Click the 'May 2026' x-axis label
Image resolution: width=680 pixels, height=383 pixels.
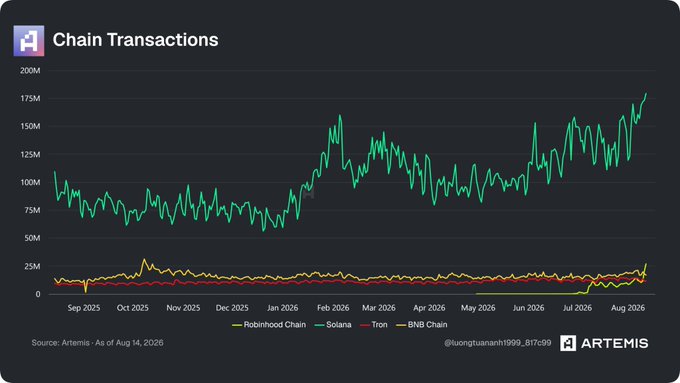point(478,308)
